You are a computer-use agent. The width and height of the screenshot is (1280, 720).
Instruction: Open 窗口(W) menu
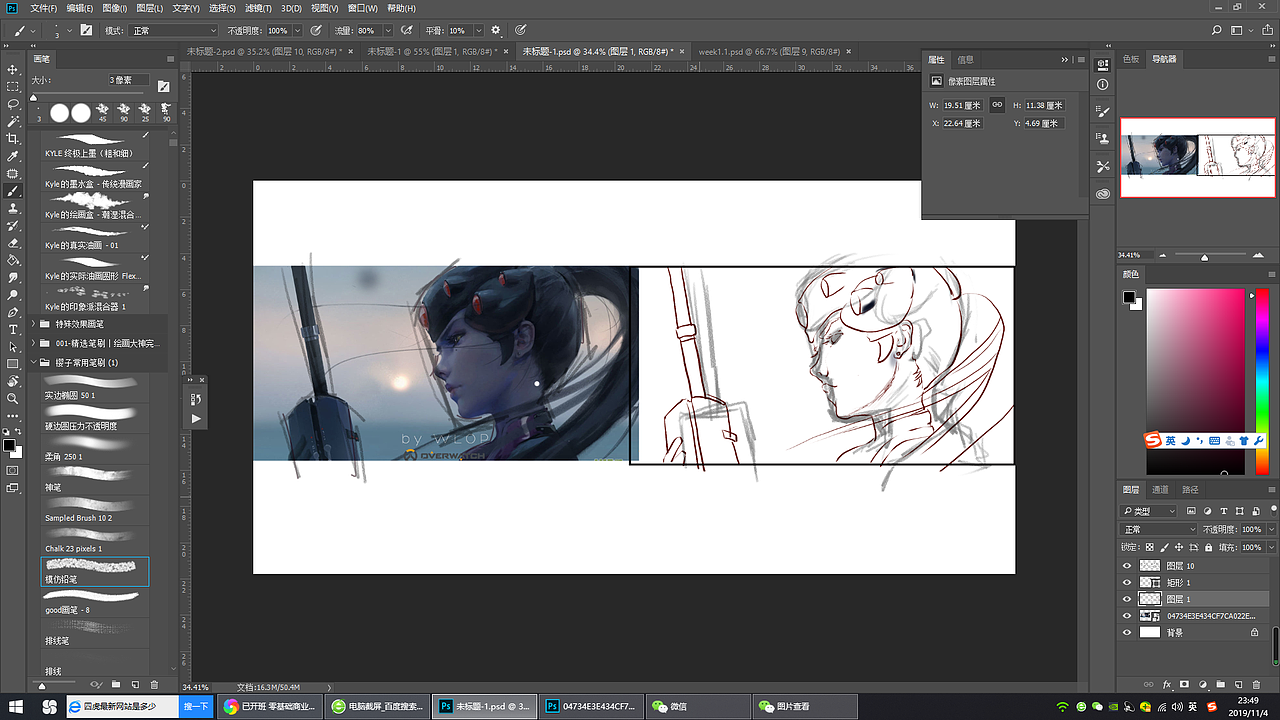point(364,8)
